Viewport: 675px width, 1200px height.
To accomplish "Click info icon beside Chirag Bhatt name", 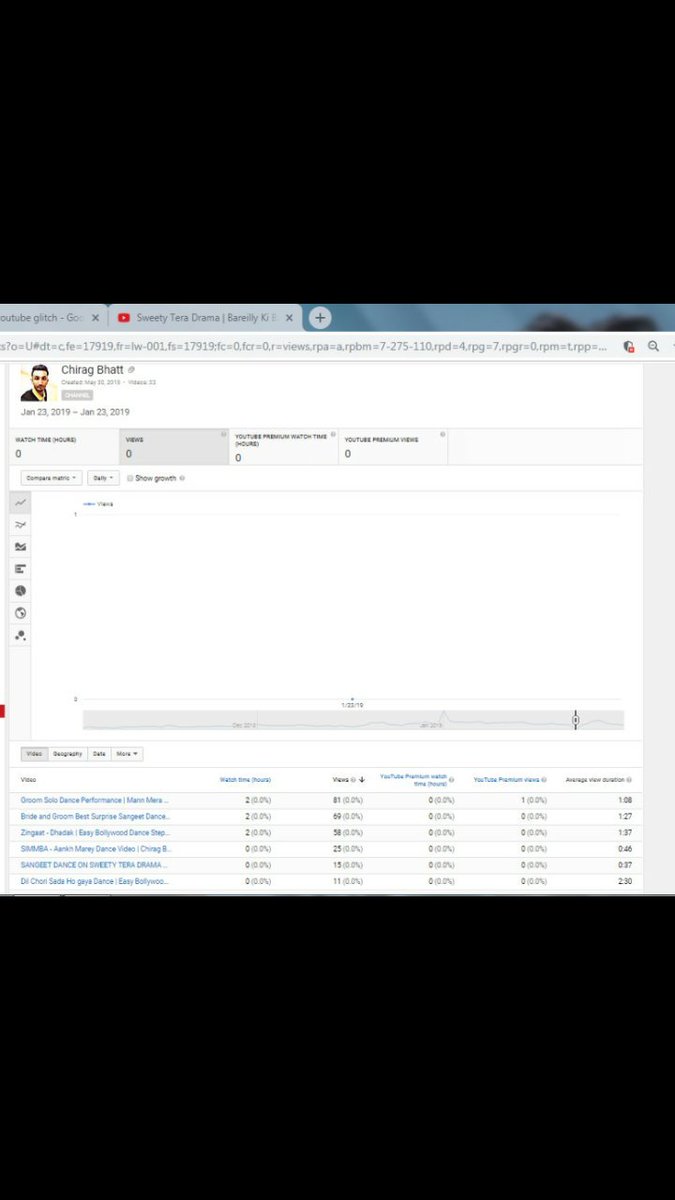I will tap(131, 371).
